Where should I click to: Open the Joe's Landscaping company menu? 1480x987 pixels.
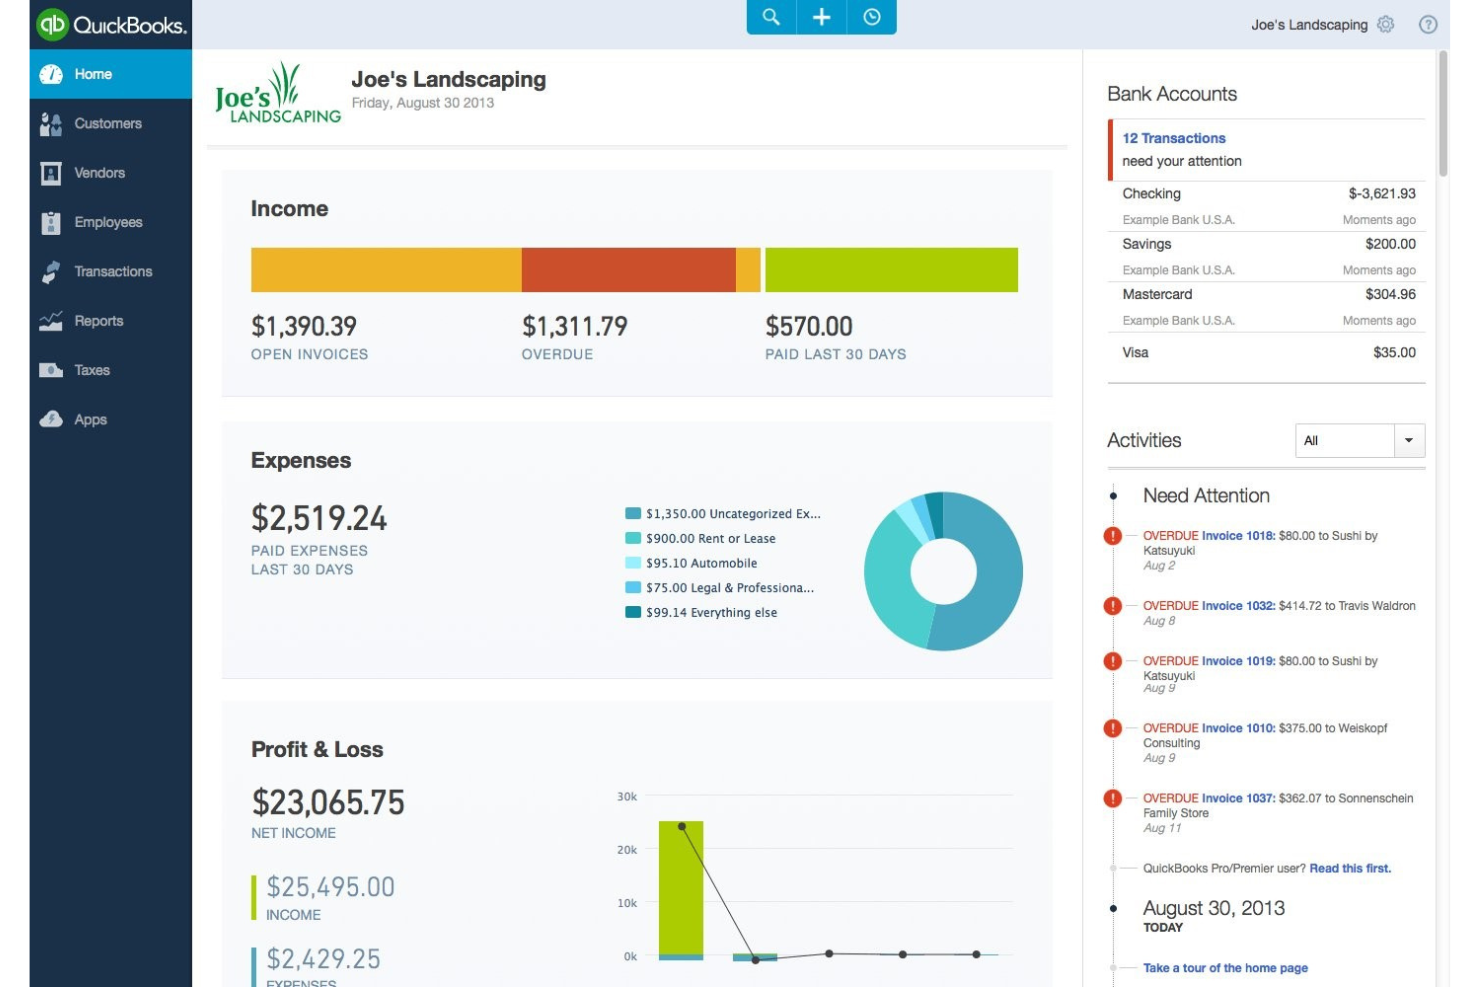[1308, 24]
